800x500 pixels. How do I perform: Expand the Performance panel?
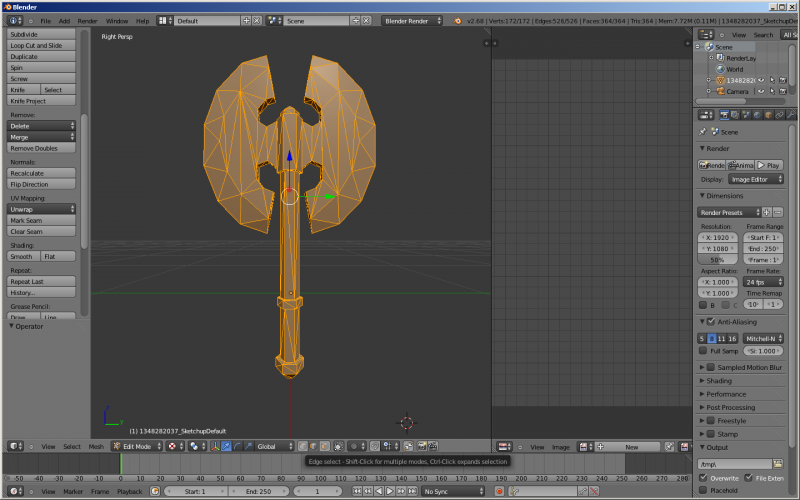click(x=726, y=394)
